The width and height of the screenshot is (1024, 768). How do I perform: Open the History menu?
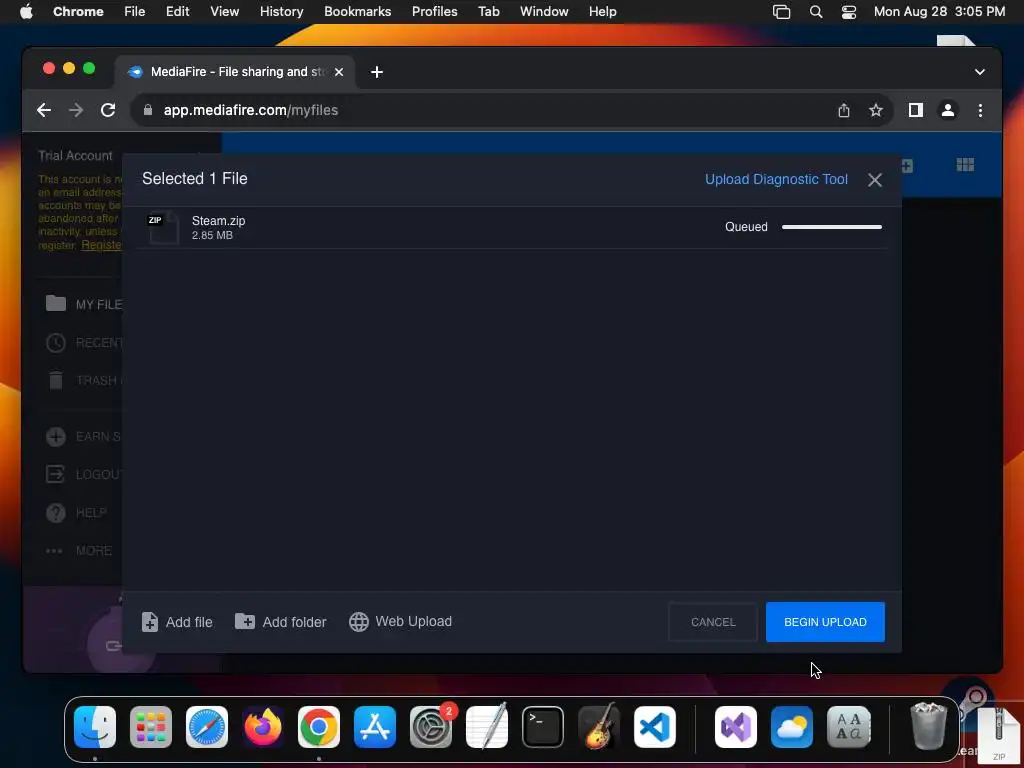coord(281,11)
